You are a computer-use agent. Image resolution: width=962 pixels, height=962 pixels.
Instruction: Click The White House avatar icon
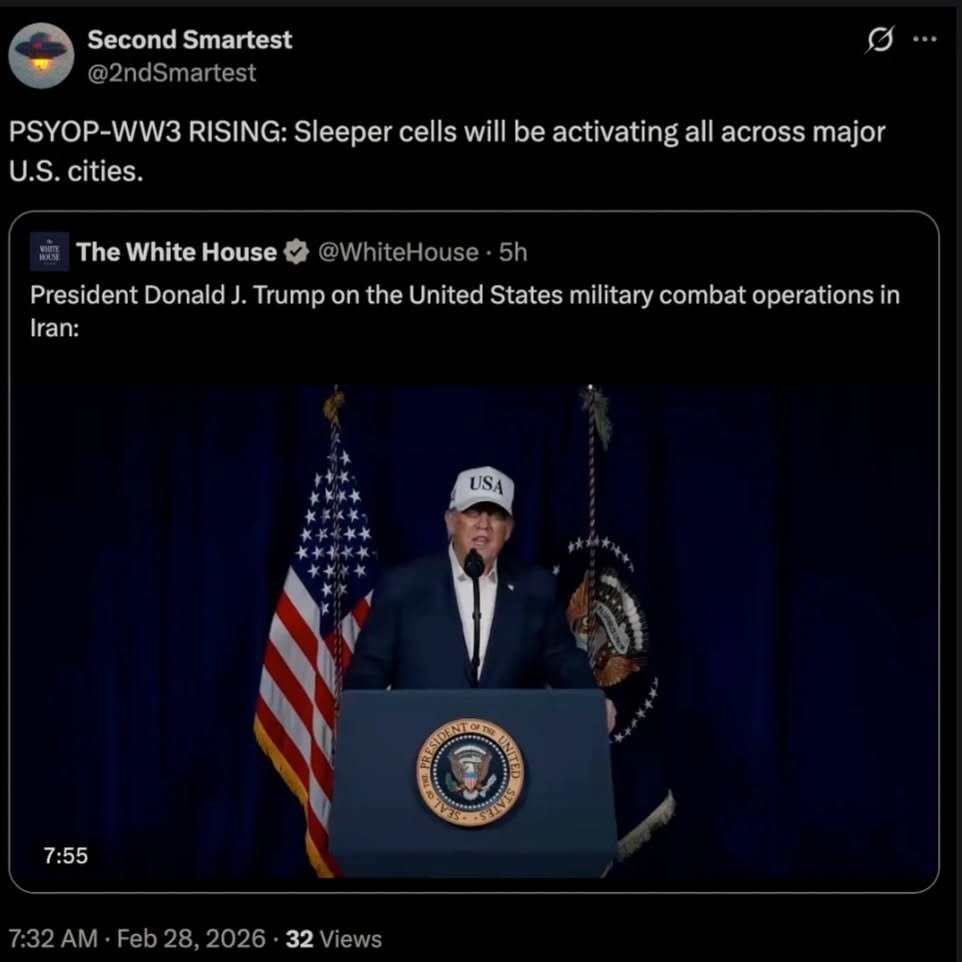50,252
